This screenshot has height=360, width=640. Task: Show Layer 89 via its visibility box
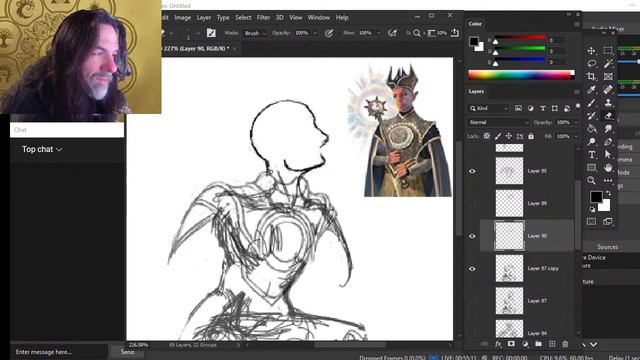[x=472, y=203]
